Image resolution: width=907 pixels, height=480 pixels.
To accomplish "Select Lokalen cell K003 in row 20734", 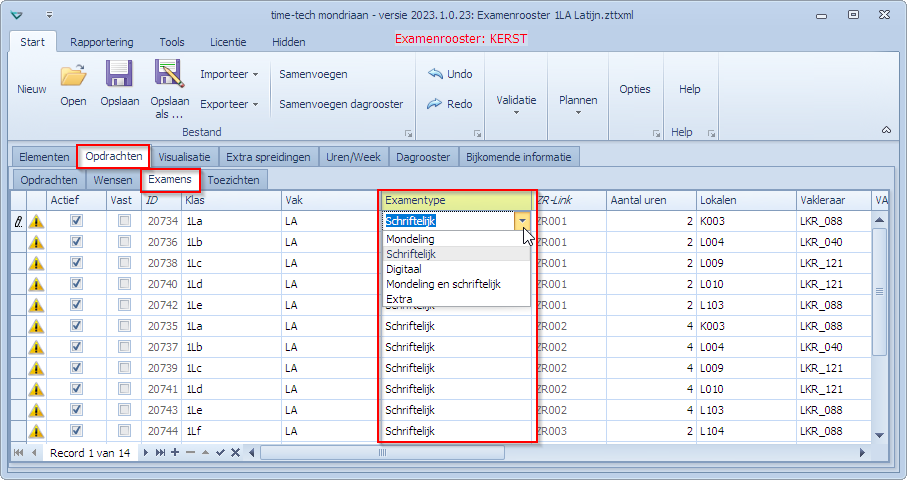I will tap(746, 221).
